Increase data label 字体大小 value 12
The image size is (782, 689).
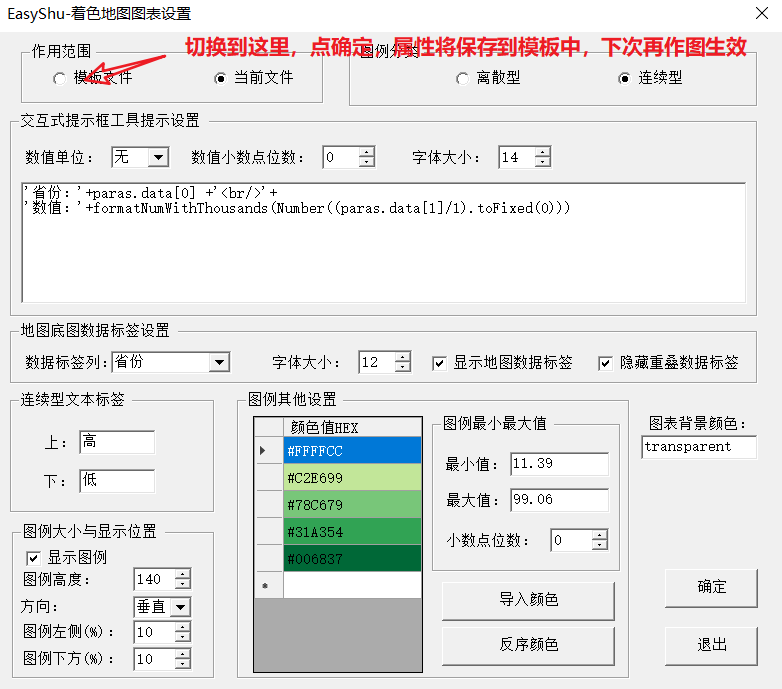402,357
